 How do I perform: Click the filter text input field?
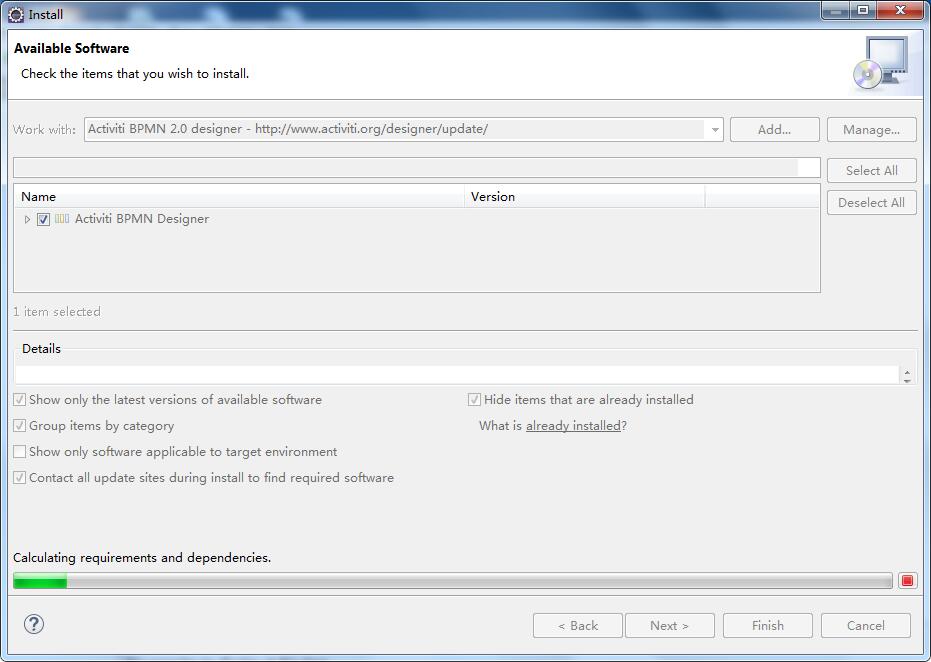[x=416, y=167]
